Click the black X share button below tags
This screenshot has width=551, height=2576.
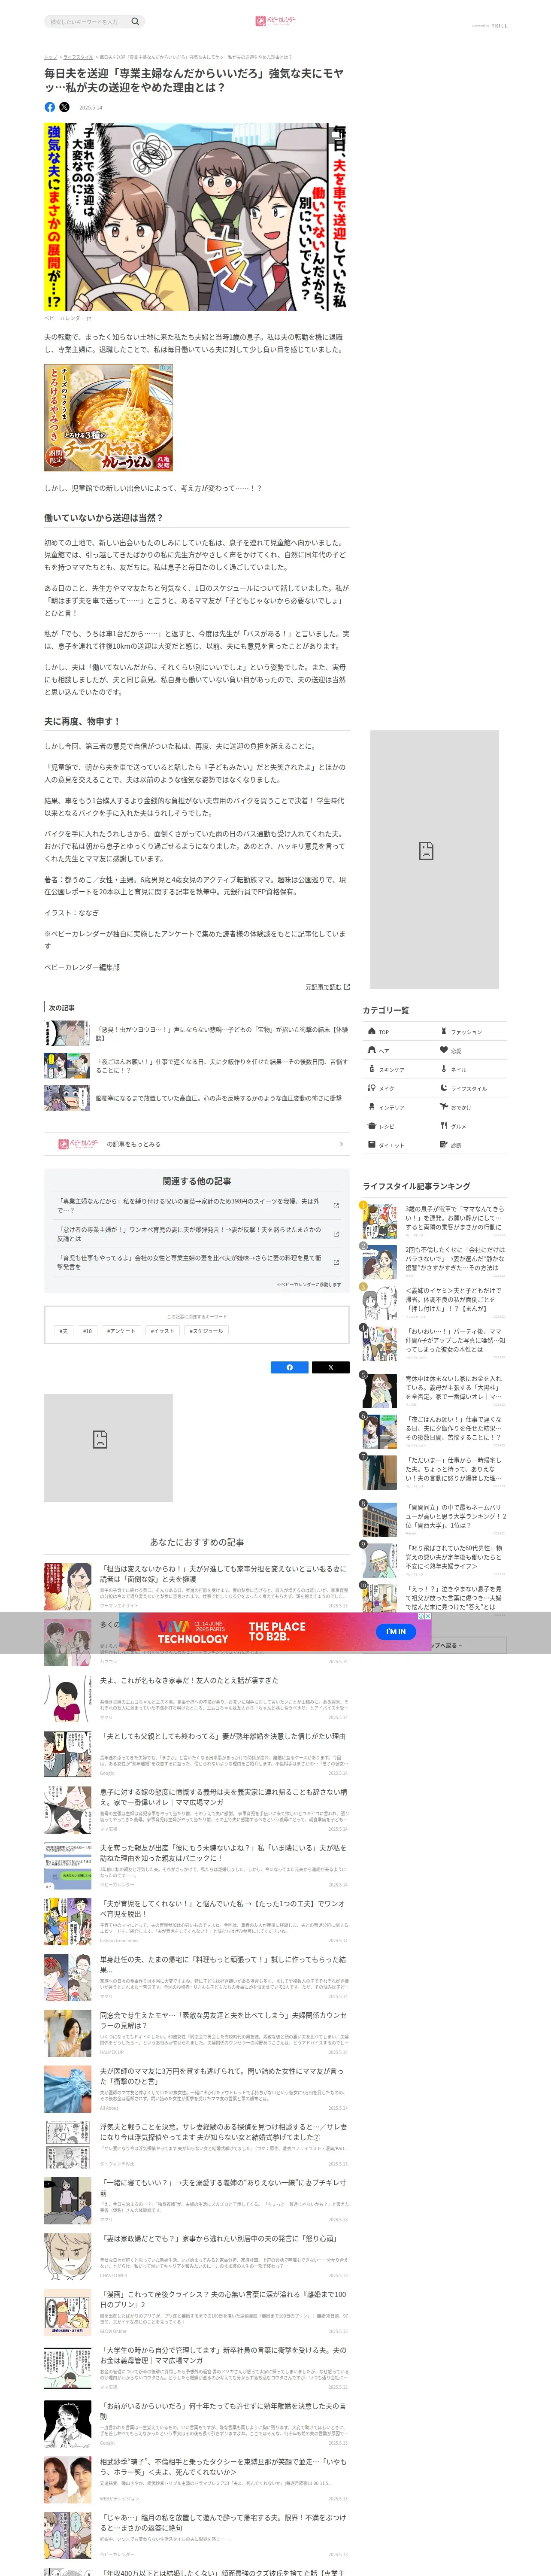pyautogui.click(x=331, y=1367)
